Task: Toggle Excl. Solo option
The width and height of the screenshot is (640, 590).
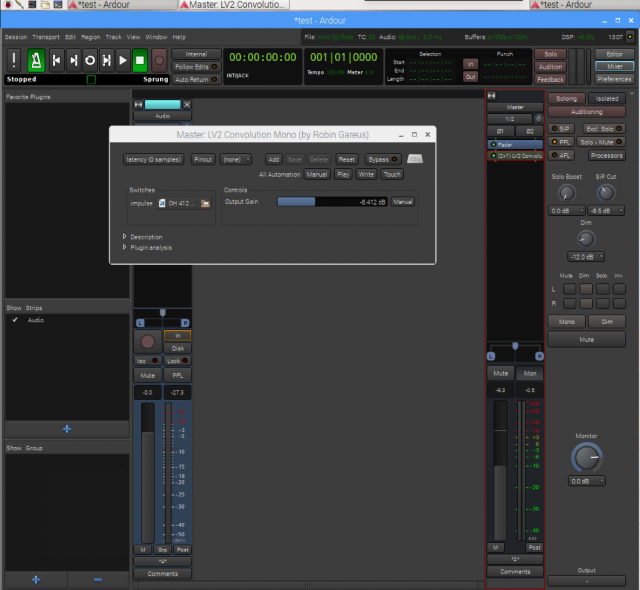Action: point(604,129)
